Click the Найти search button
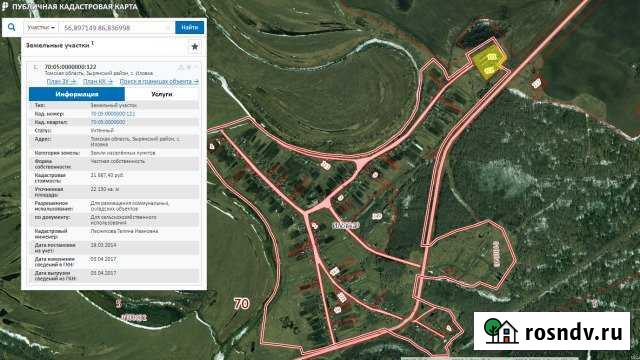Screen dimensions: 640x360 coord(189,27)
